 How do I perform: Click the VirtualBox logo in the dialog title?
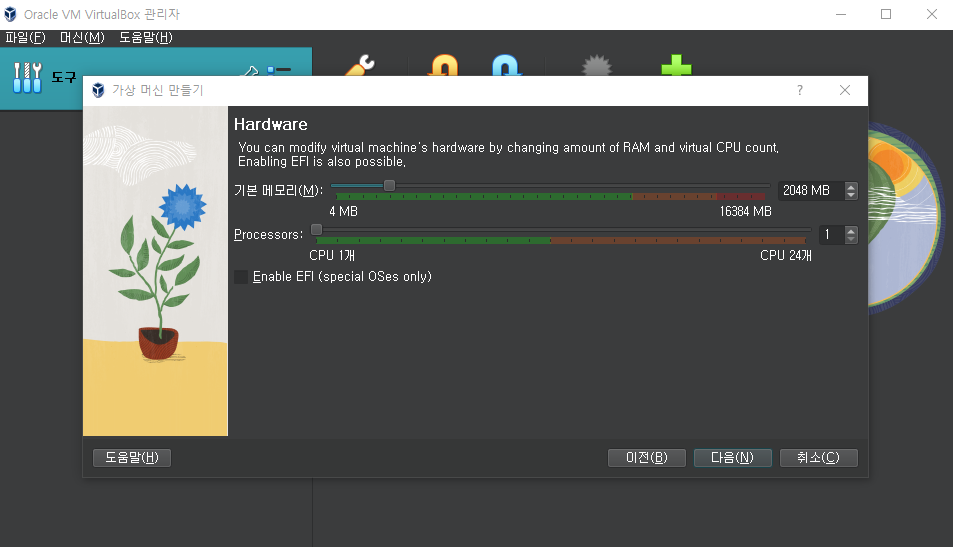coord(98,91)
